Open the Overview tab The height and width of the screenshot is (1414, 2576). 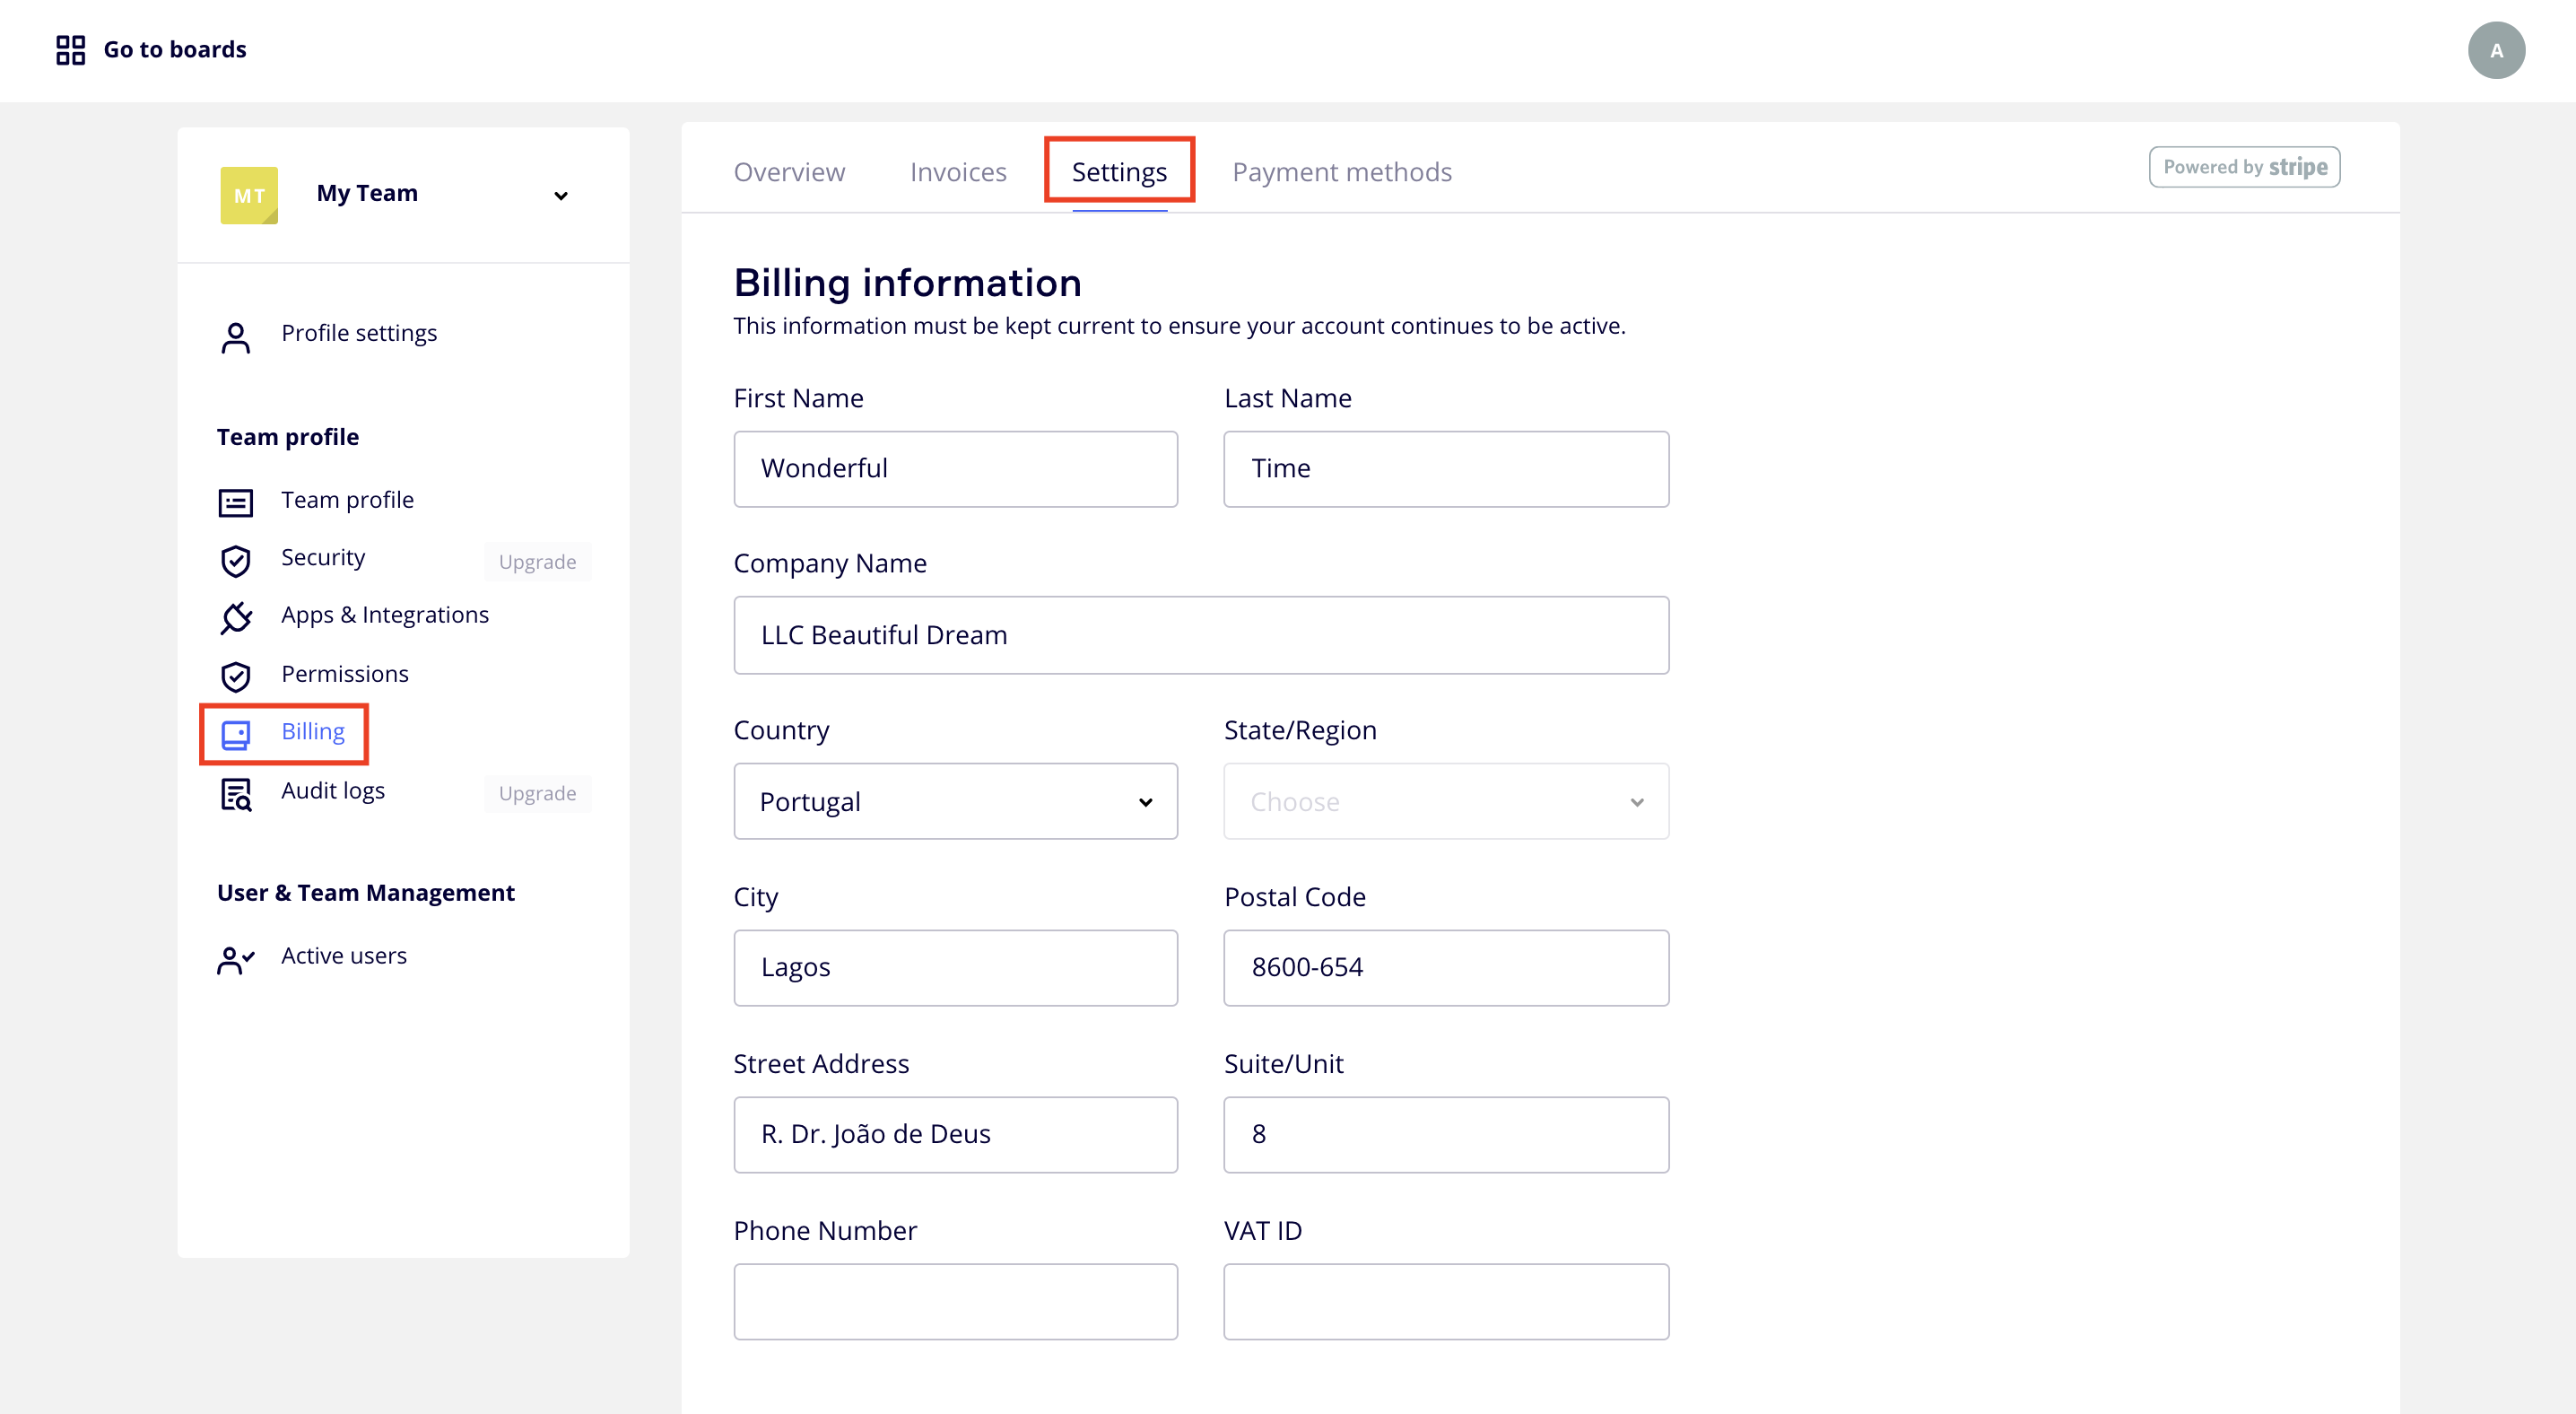(789, 172)
